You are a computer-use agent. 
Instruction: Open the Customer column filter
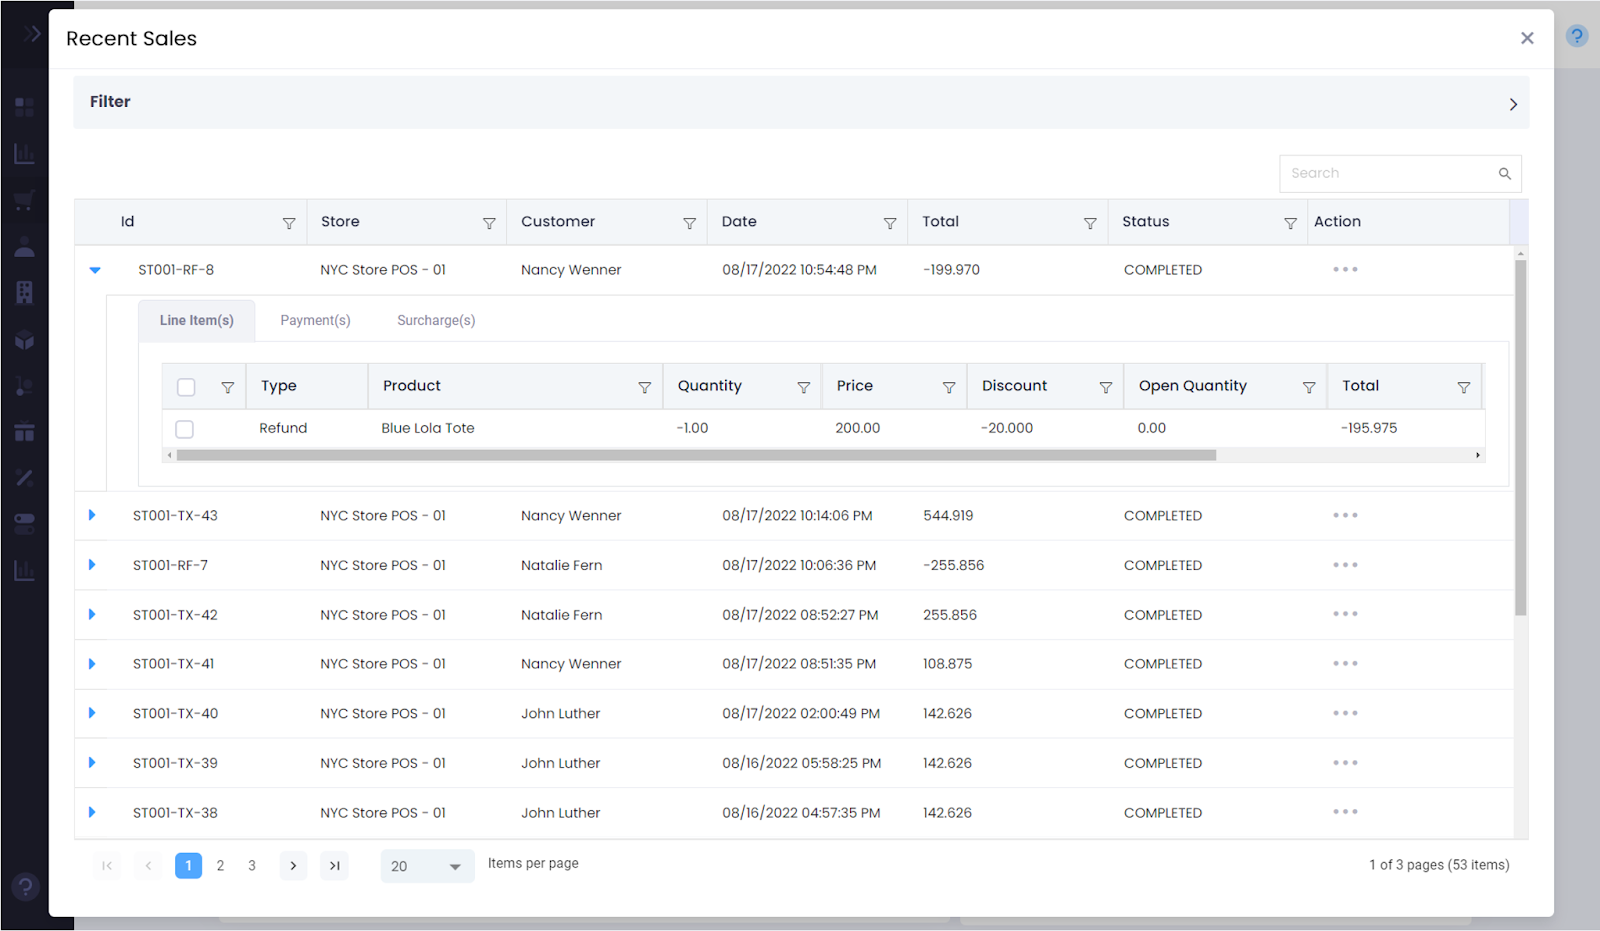(x=689, y=223)
